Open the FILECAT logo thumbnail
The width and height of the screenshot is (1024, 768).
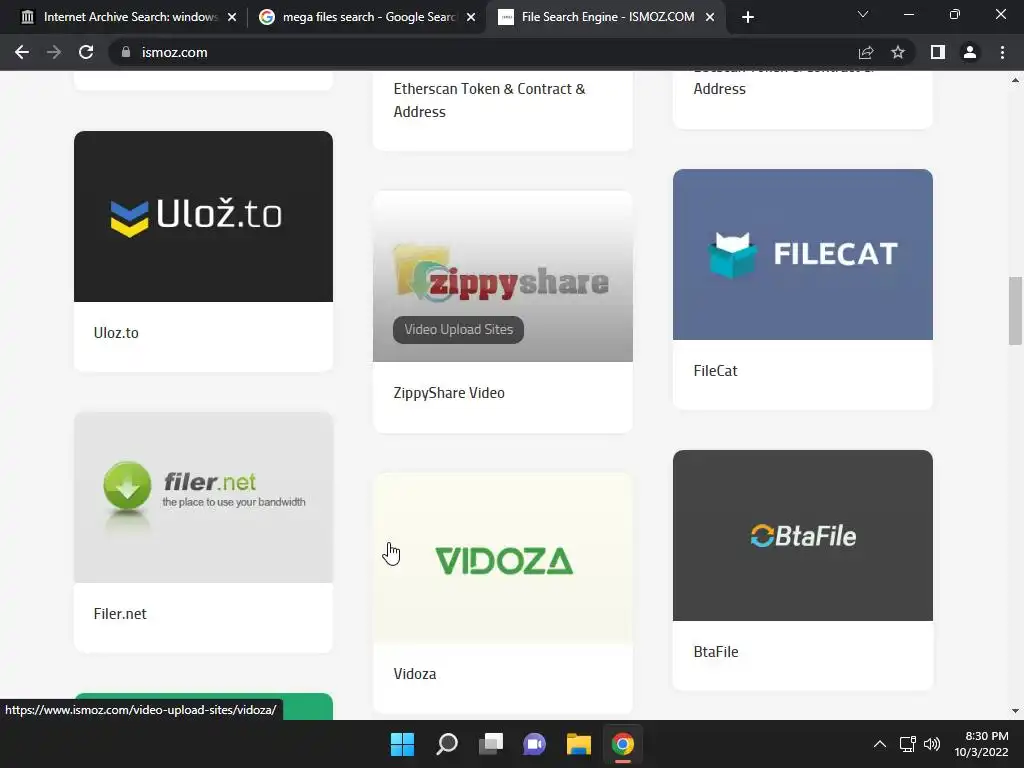803,254
